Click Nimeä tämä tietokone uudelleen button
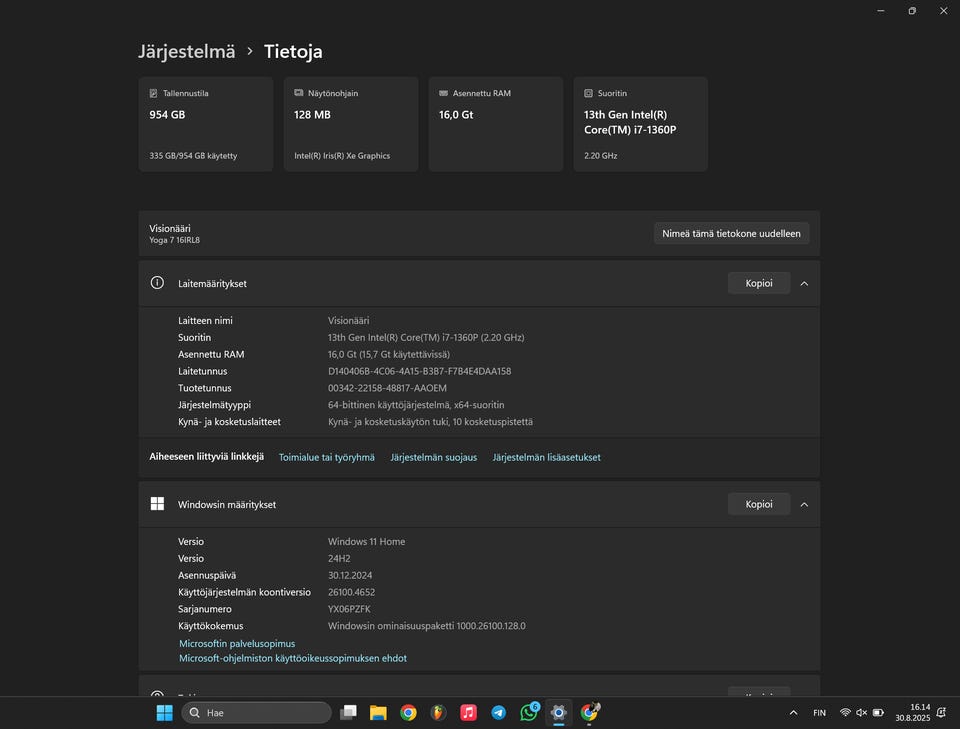960x729 pixels. (x=731, y=233)
